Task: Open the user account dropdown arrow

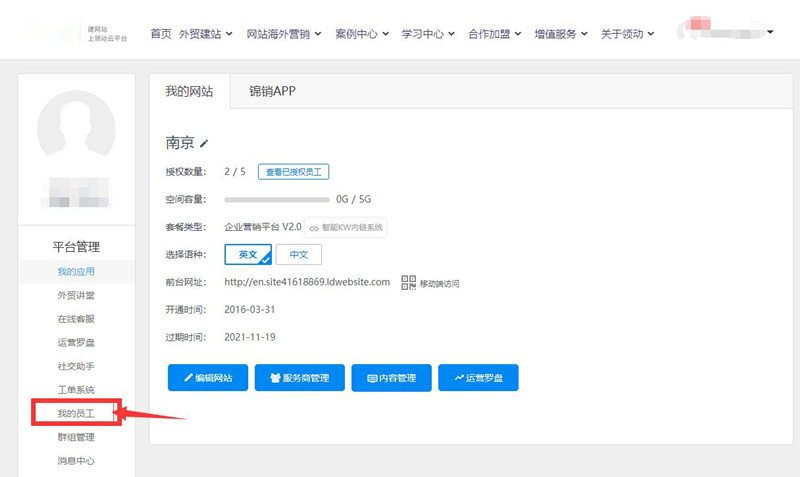Action: tap(770, 32)
